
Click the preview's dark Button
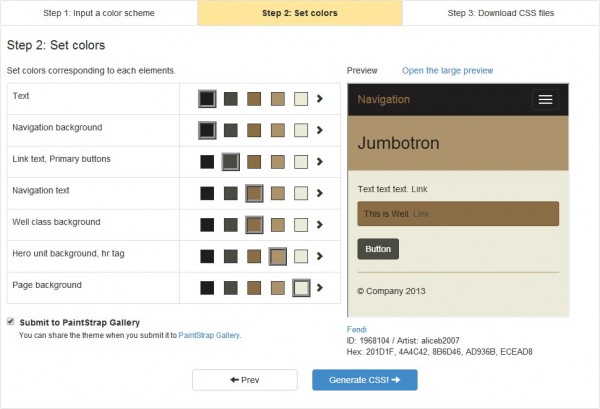378,249
